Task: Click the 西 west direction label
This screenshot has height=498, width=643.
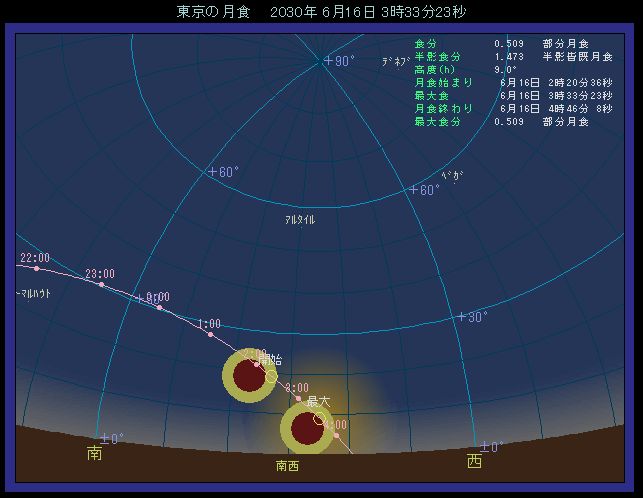Action: [x=473, y=461]
